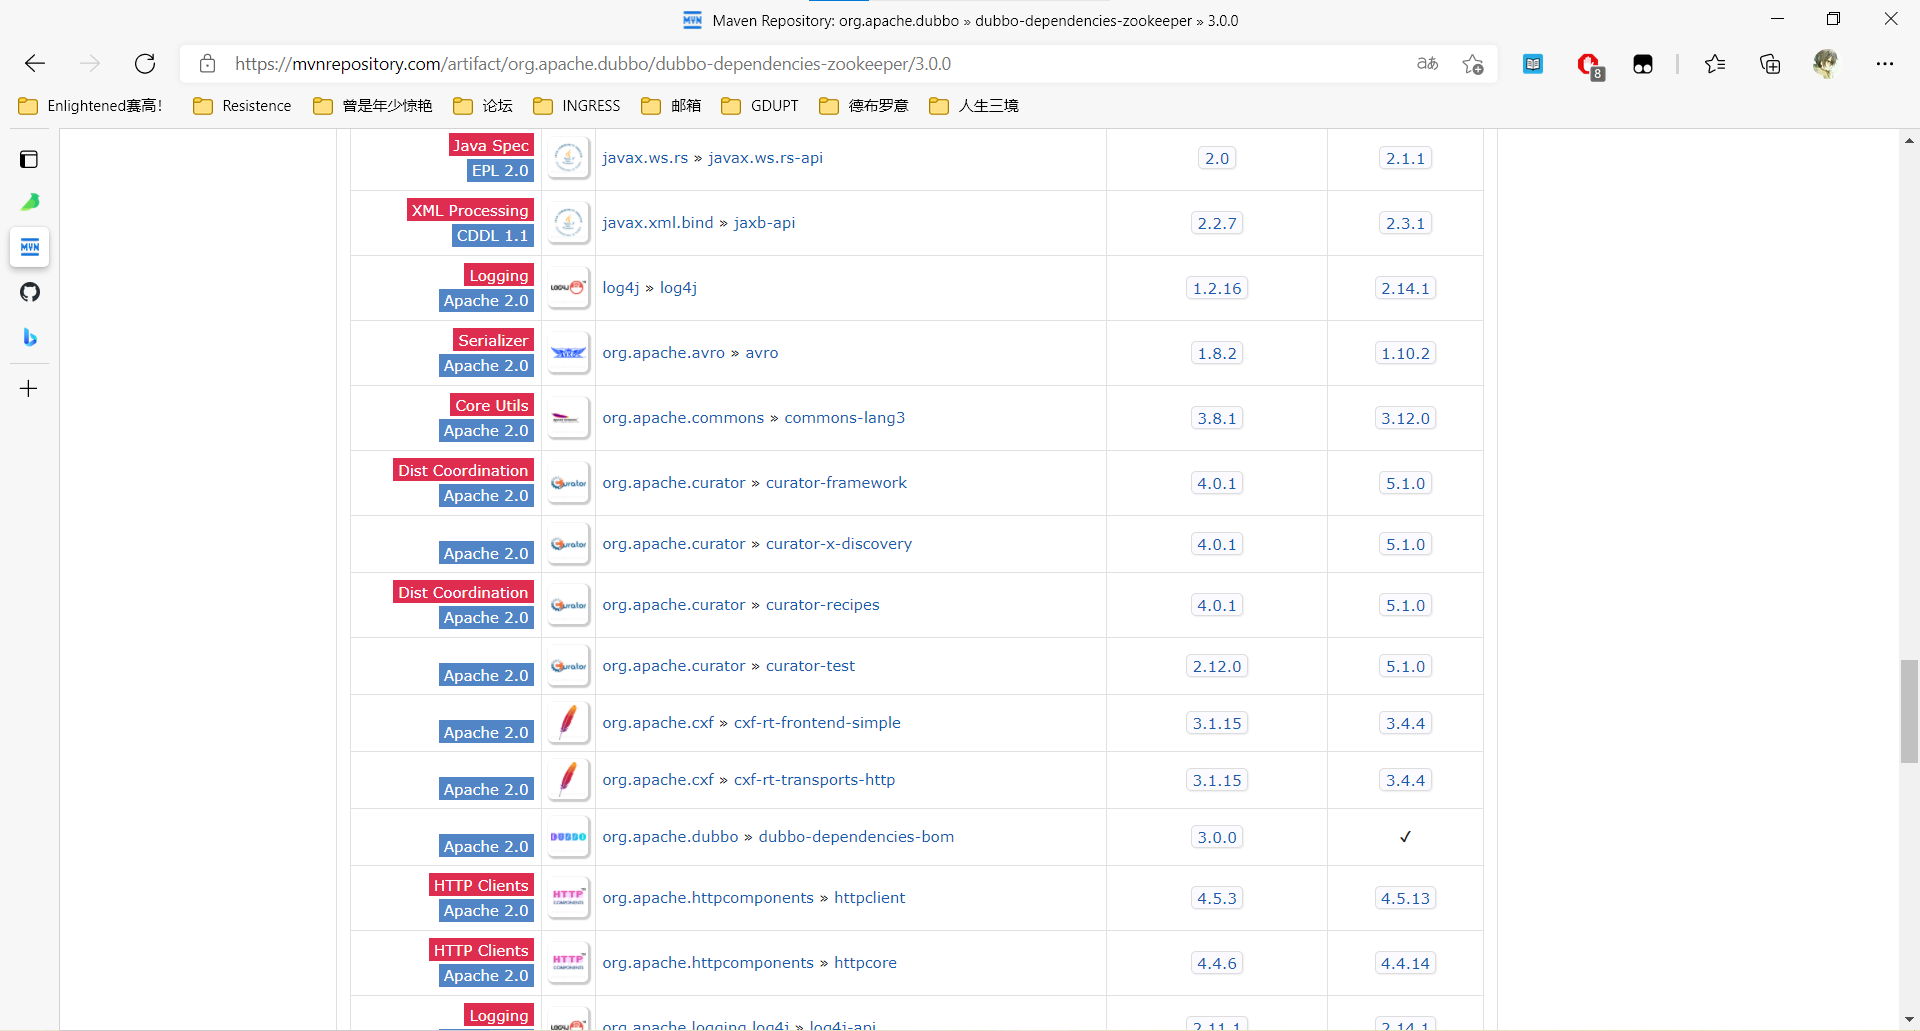Click the Serializer category tag
Screen dimensions: 1920x1031
(493, 340)
